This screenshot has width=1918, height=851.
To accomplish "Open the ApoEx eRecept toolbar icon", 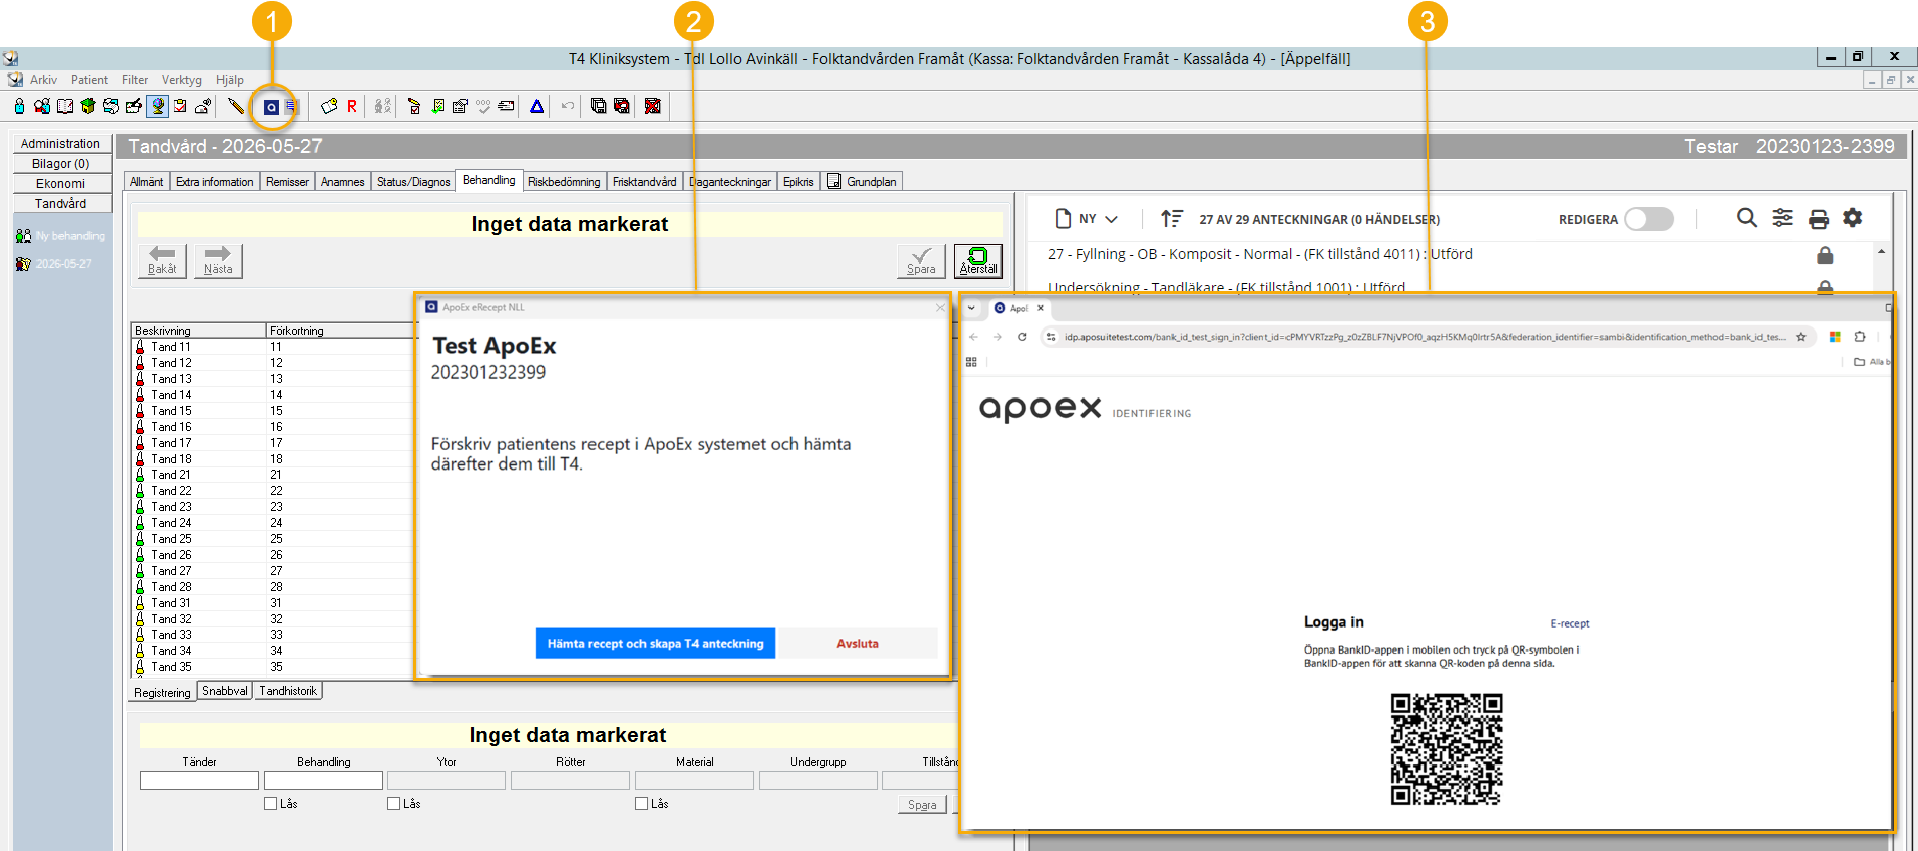I will coord(271,106).
